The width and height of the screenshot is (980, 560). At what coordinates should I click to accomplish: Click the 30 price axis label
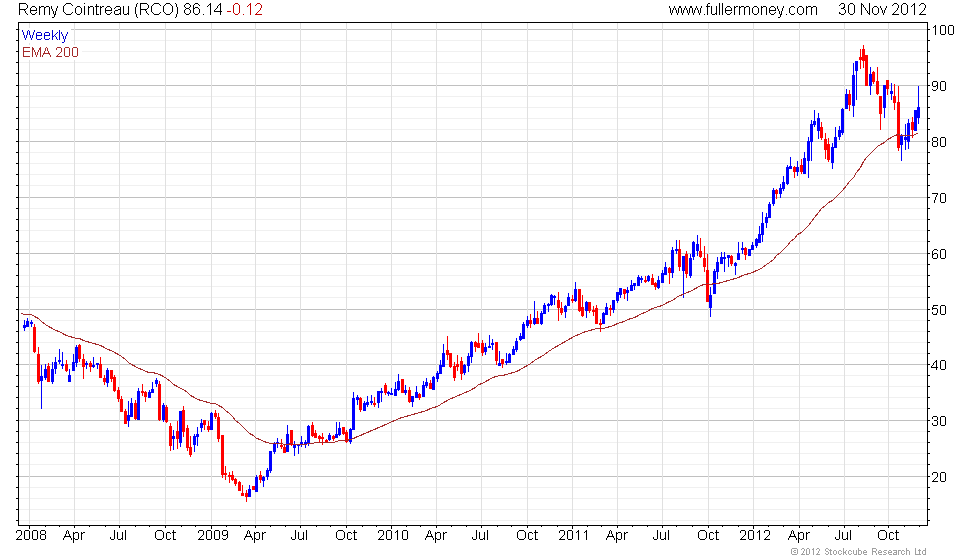click(939, 421)
